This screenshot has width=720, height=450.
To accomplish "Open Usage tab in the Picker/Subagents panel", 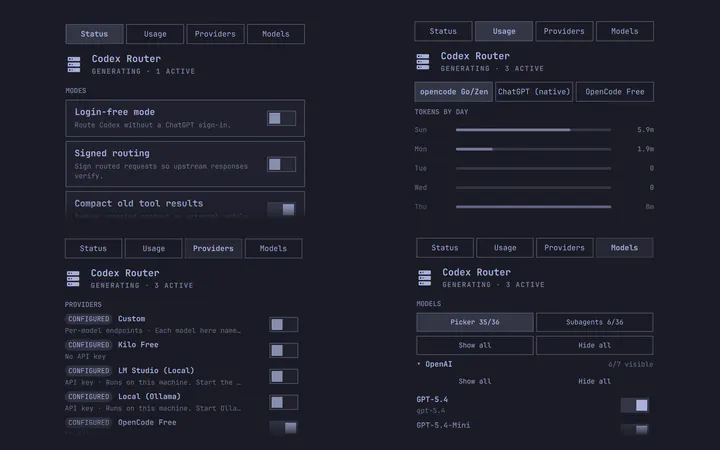I will (x=505, y=248).
